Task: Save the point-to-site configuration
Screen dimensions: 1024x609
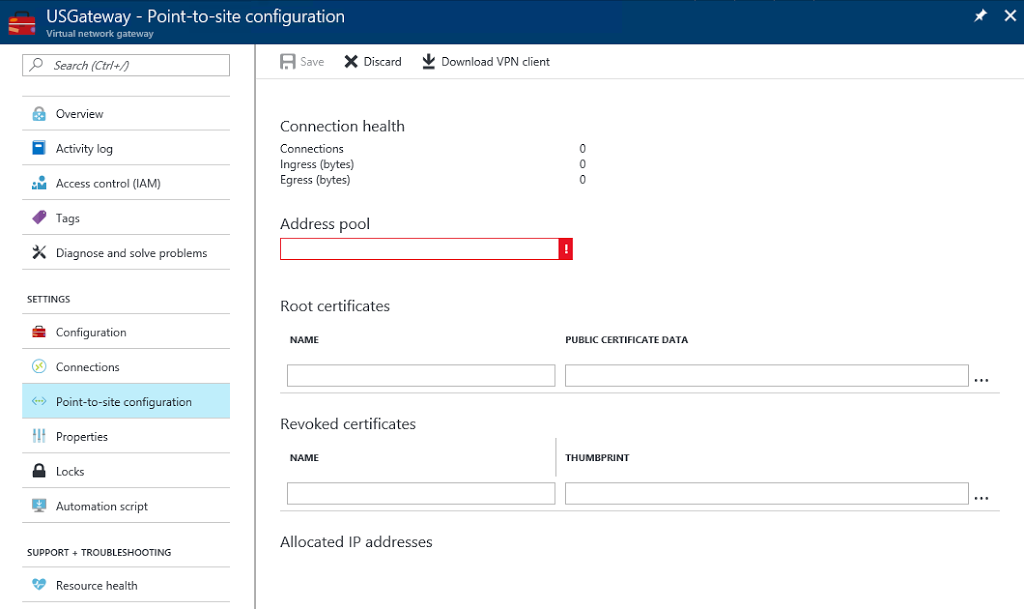Action: click(302, 61)
